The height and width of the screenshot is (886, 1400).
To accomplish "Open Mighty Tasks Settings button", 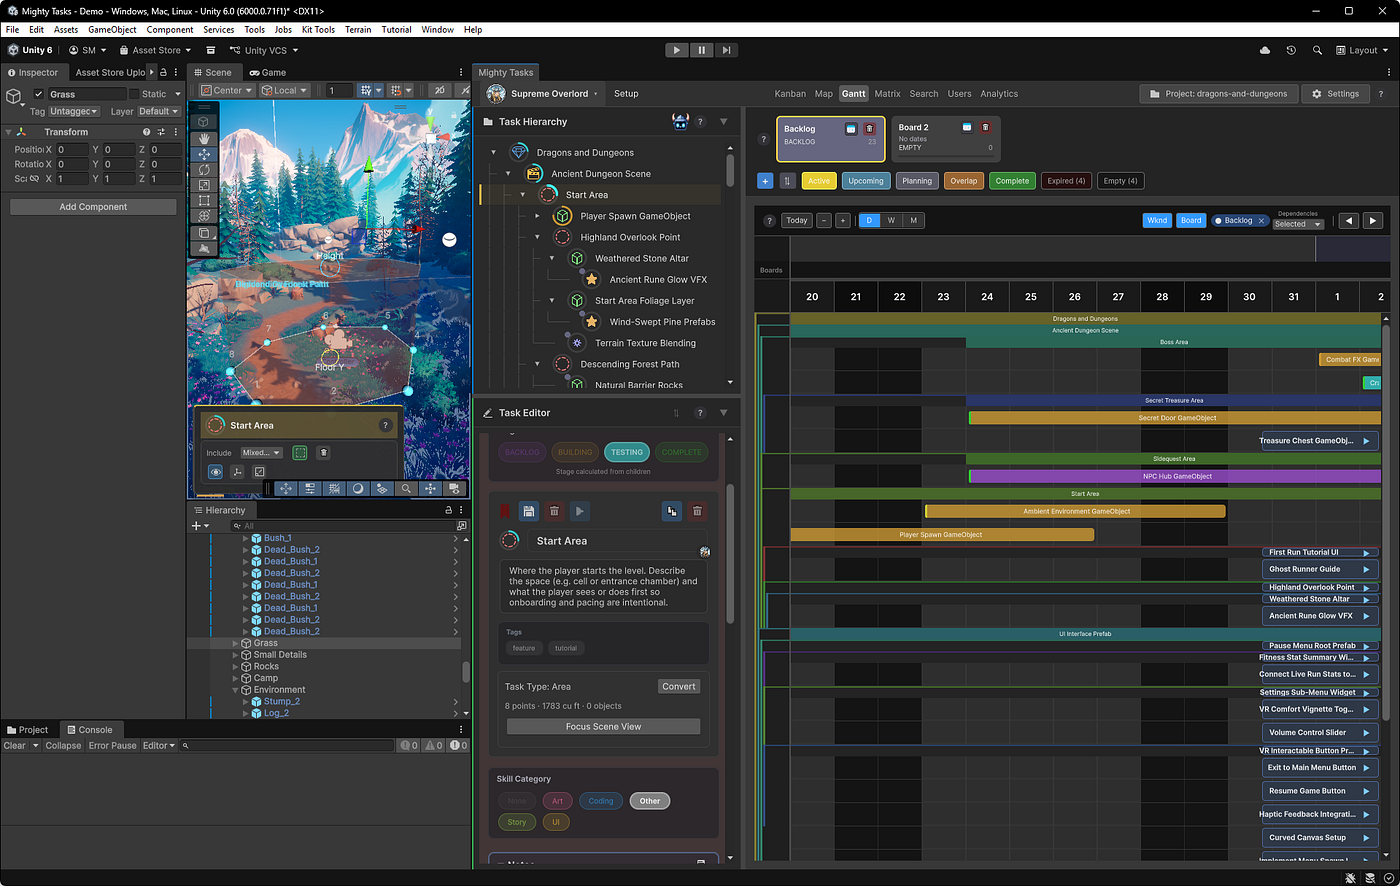I will click(x=1335, y=94).
